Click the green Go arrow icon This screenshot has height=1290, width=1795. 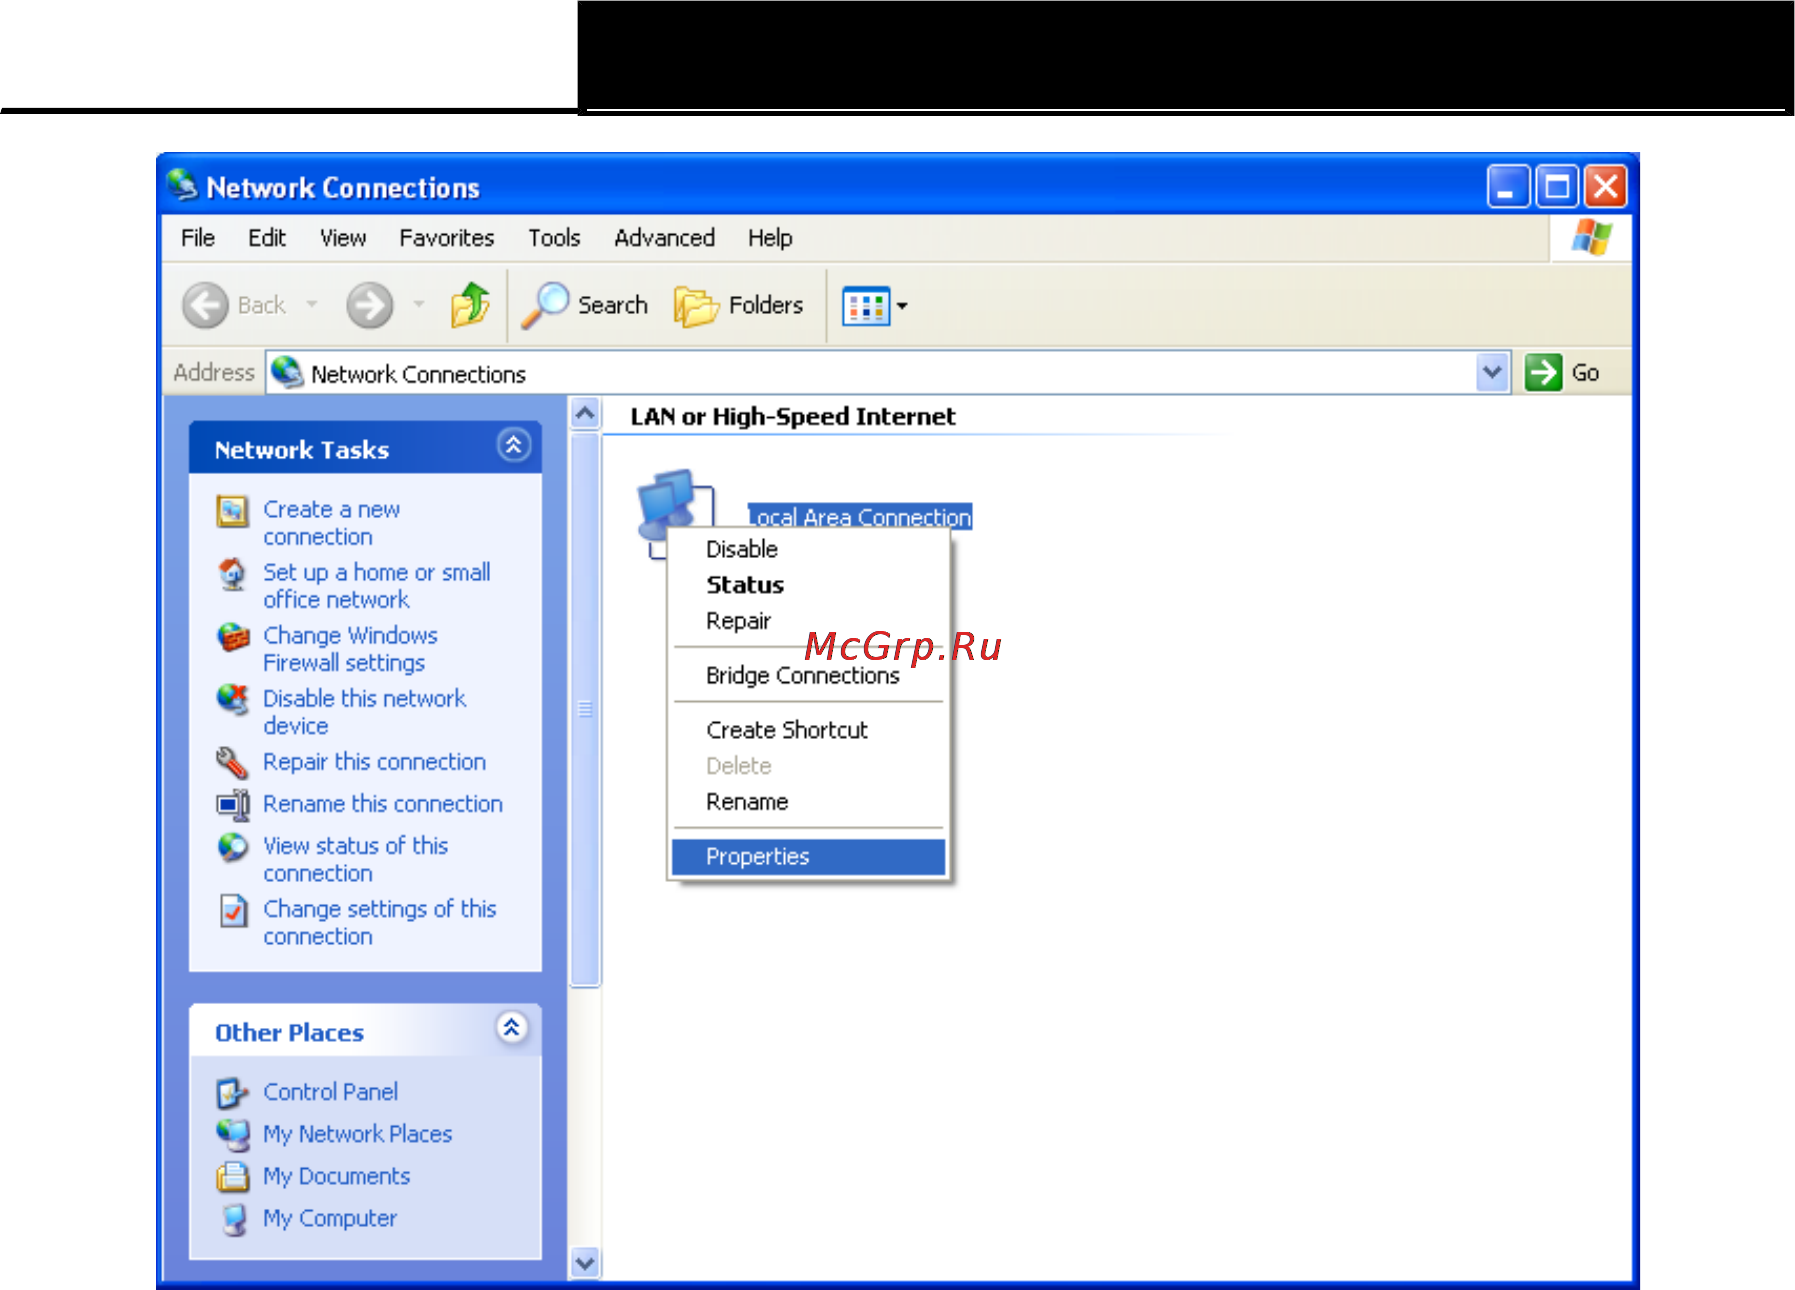[x=1543, y=373]
